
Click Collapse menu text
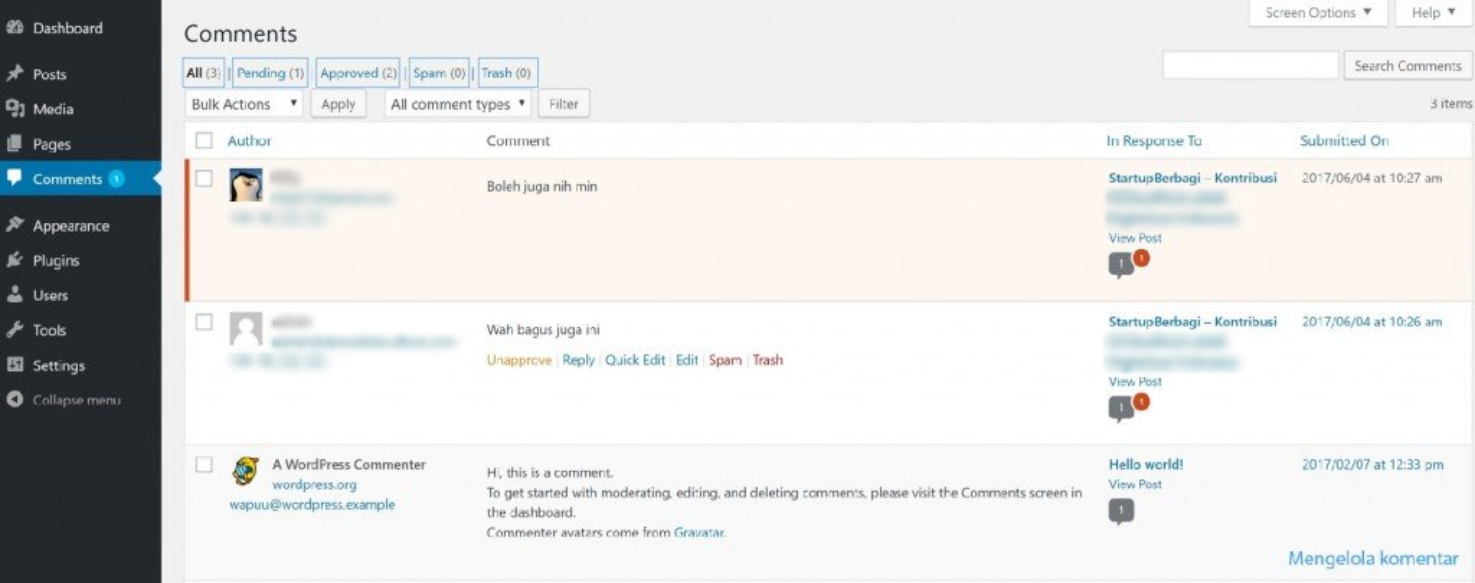point(77,400)
